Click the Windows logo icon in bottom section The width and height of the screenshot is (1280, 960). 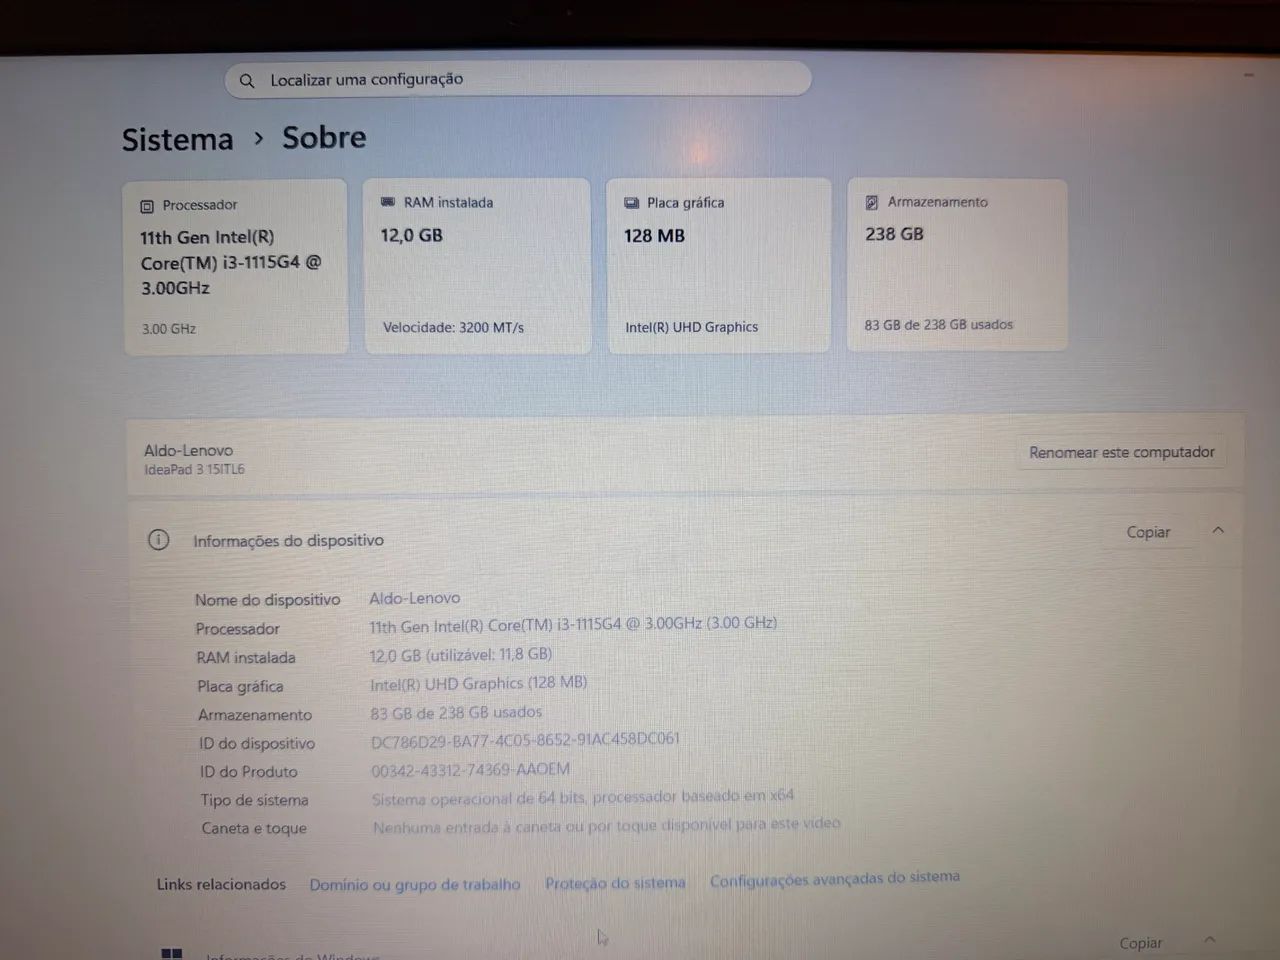172,953
